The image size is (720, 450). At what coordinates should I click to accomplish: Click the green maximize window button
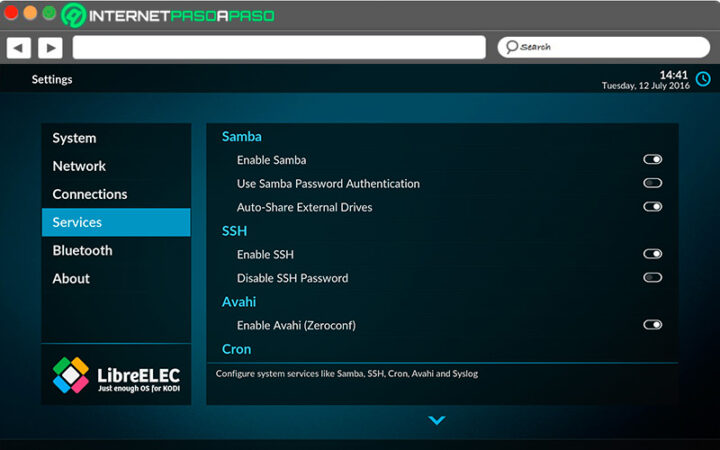(49, 12)
